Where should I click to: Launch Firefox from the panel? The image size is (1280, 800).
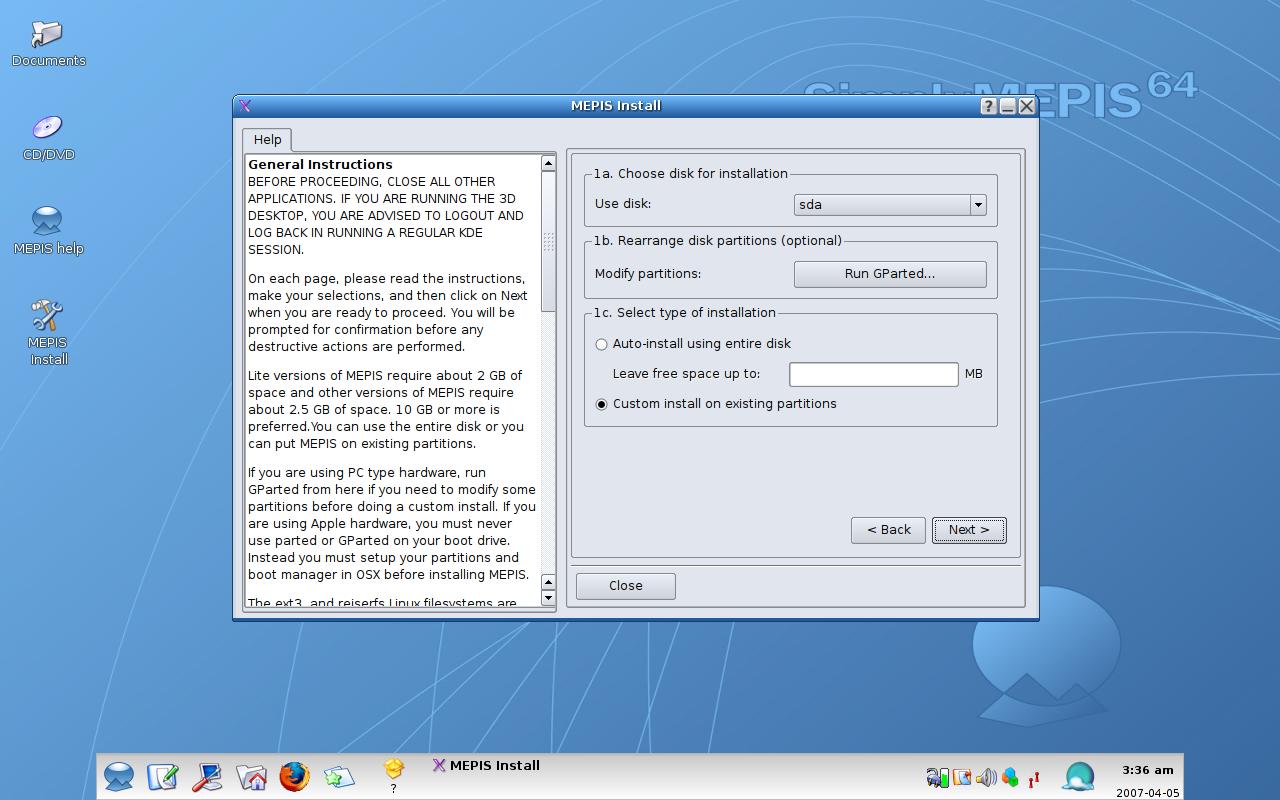point(294,777)
